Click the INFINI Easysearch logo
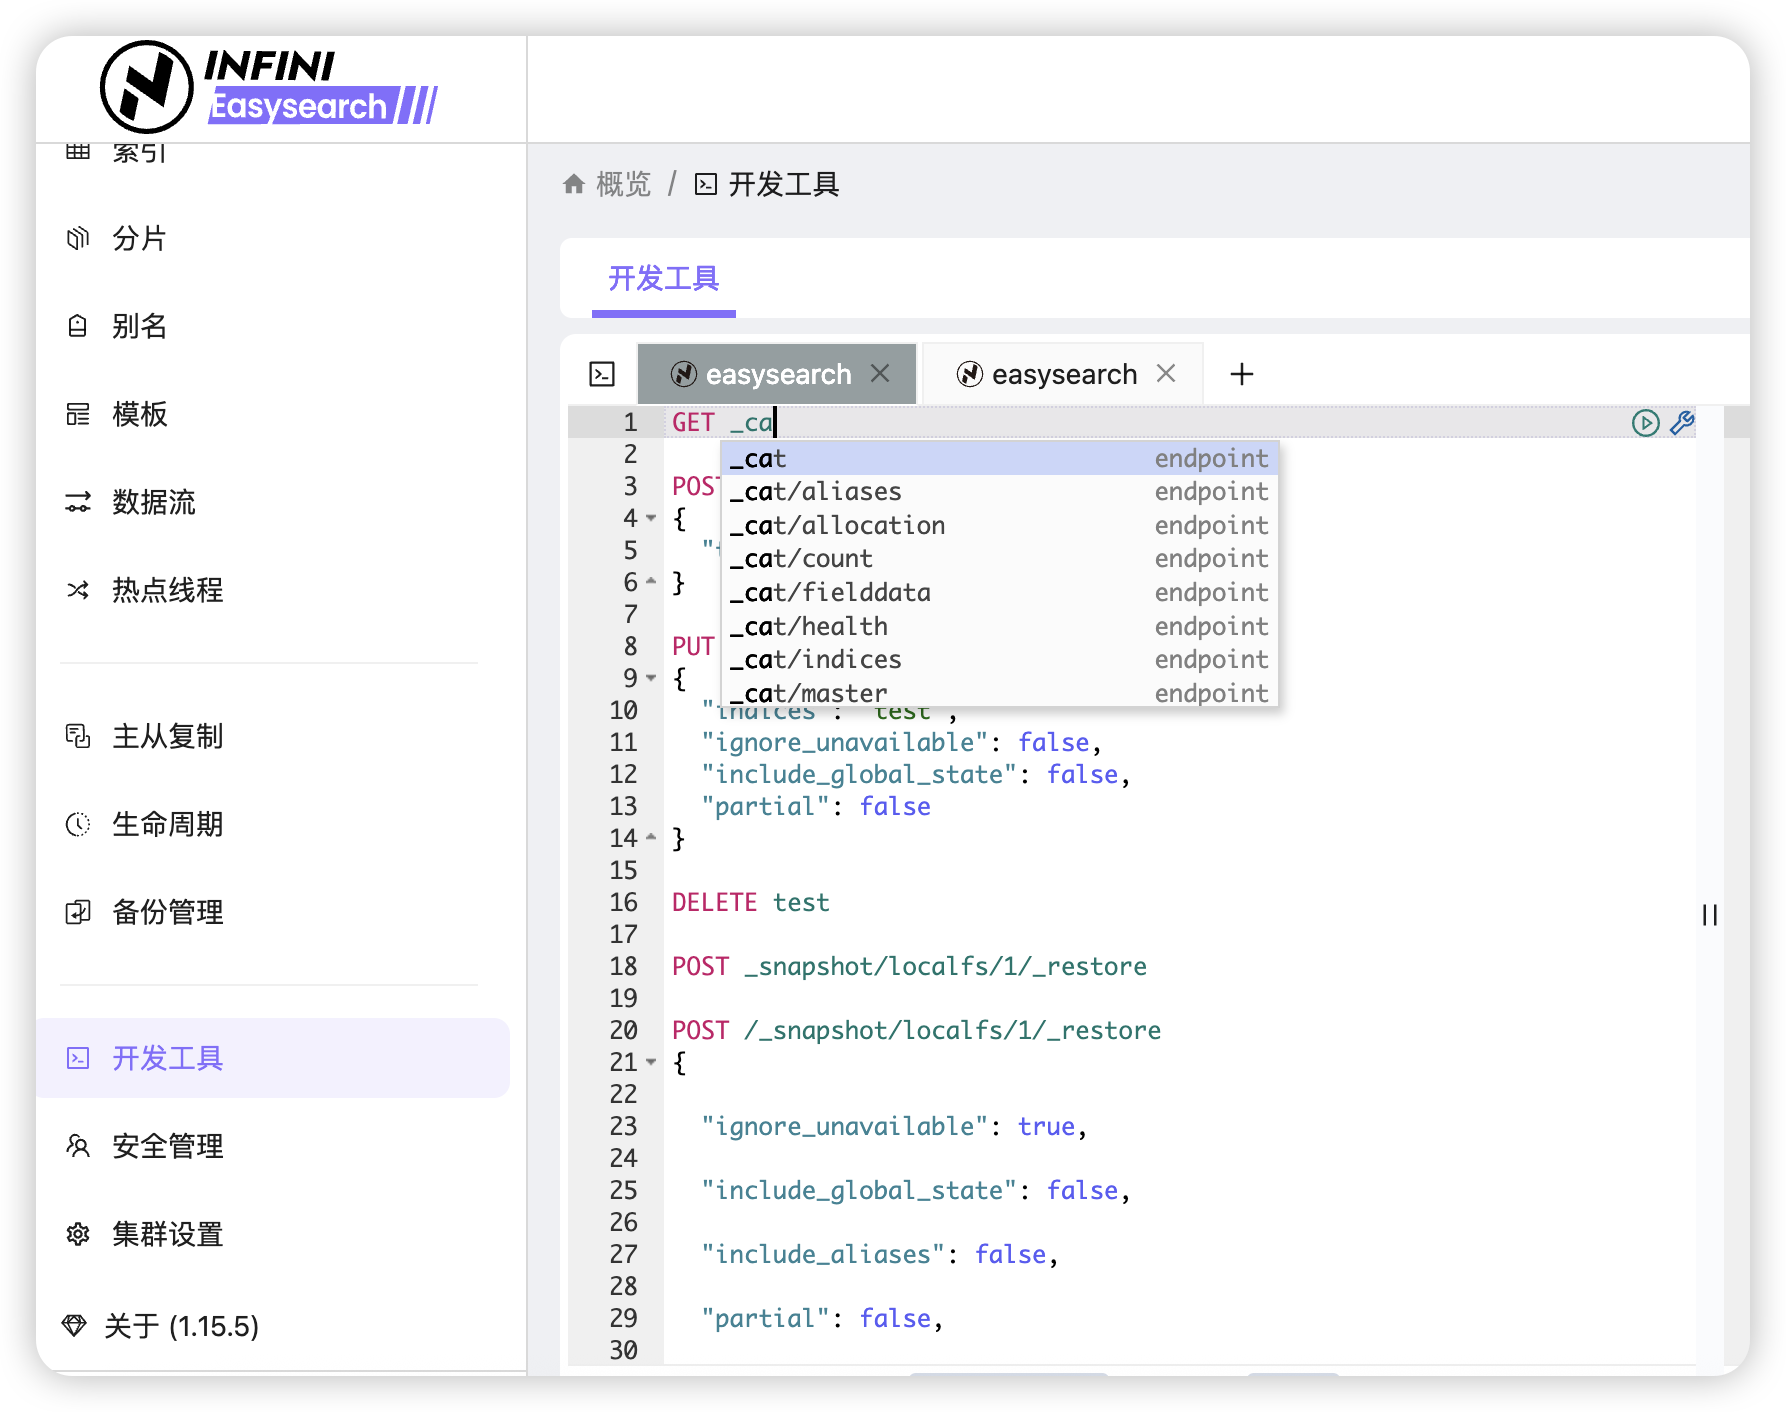The width and height of the screenshot is (1786, 1412). pyautogui.click(x=269, y=87)
